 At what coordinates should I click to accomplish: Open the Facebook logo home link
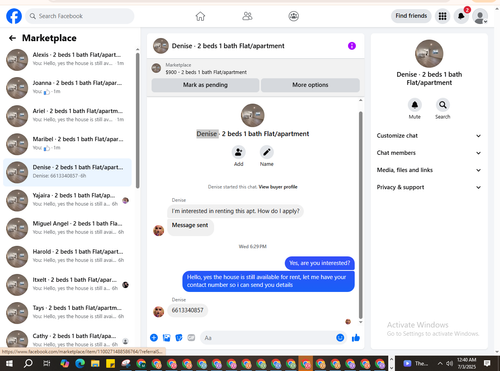pyautogui.click(x=14, y=16)
